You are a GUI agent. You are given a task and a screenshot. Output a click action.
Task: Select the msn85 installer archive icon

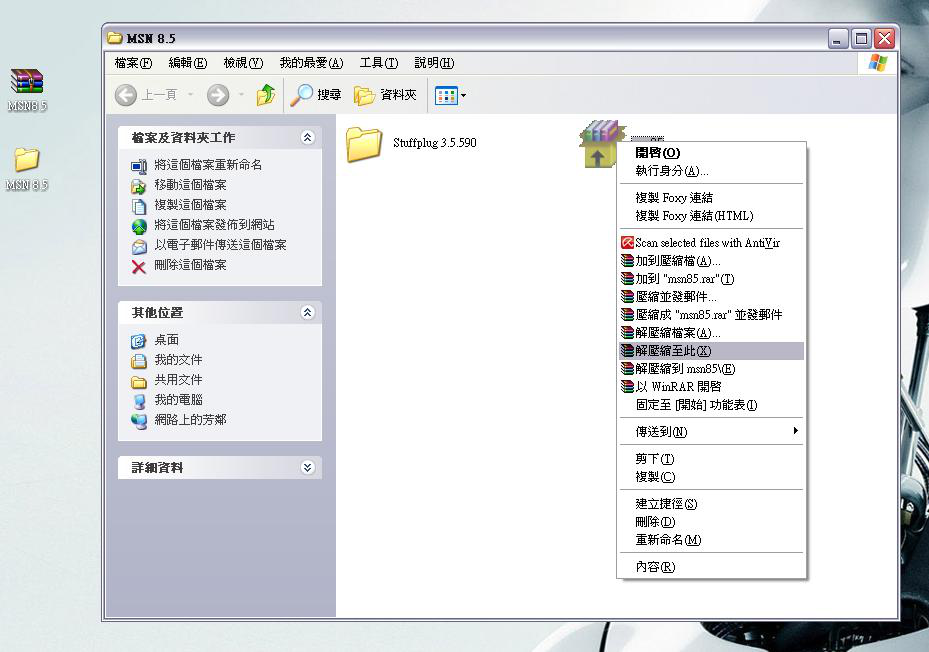pyautogui.click(x=601, y=143)
